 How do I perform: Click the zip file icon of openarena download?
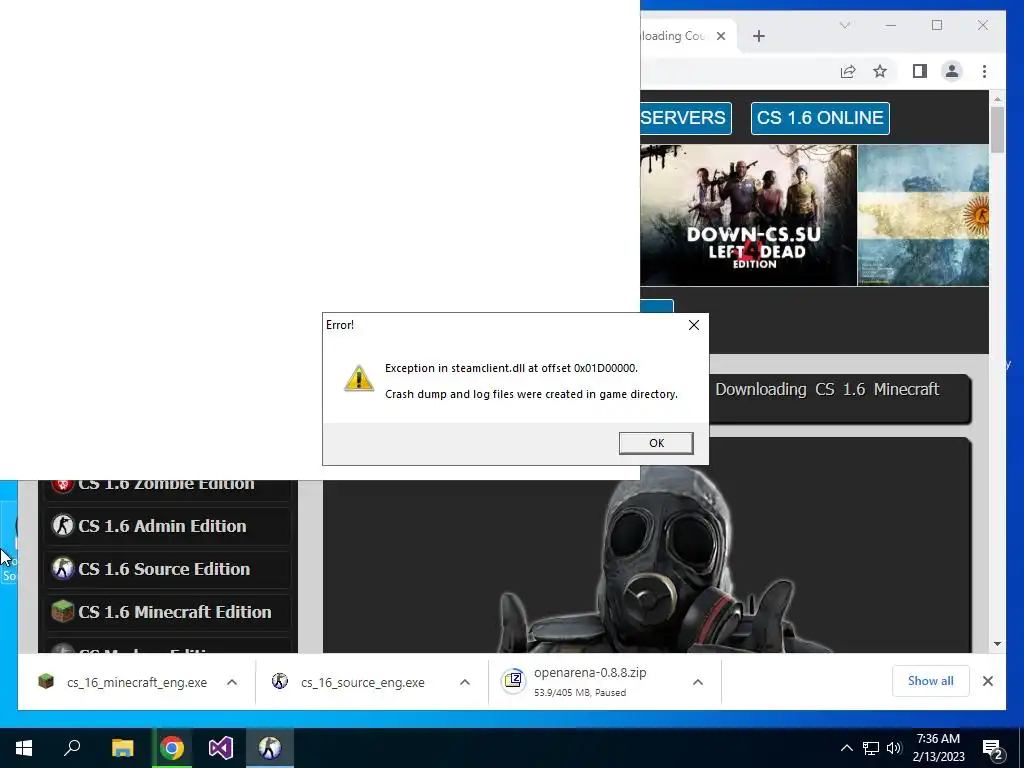(513, 681)
